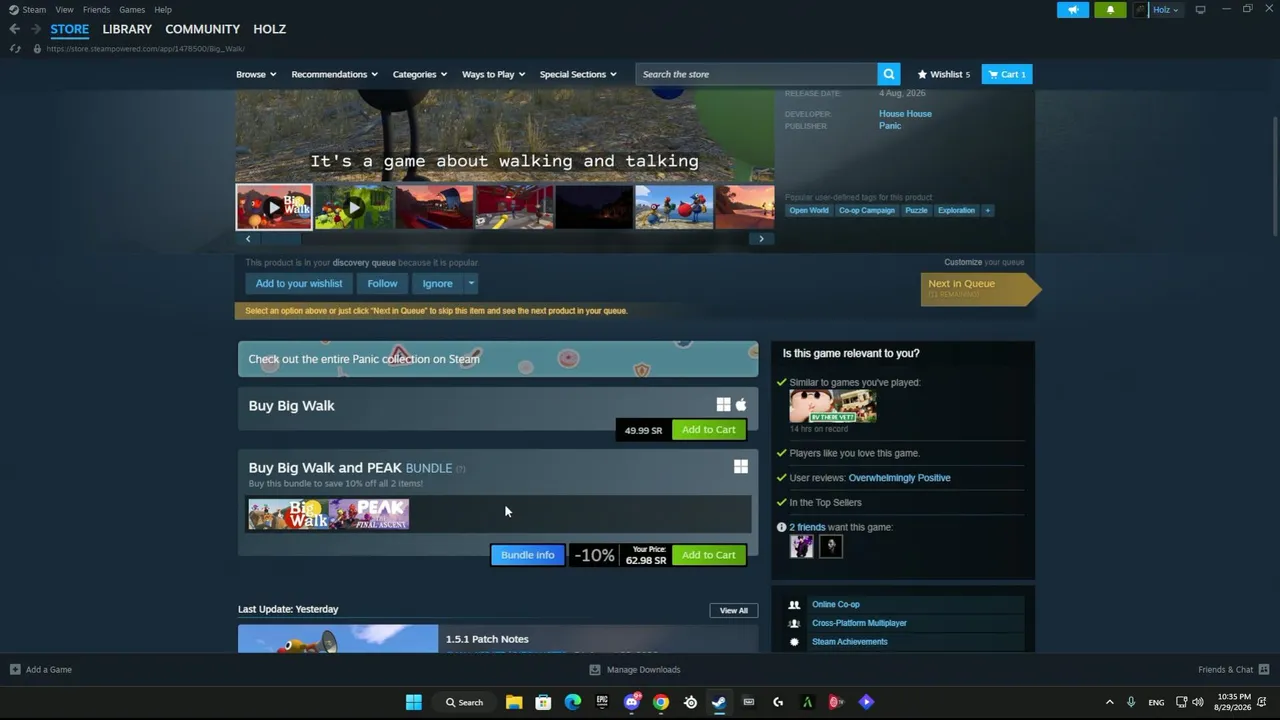1280x720 pixels.
Task: View all updates
Action: [x=734, y=610]
